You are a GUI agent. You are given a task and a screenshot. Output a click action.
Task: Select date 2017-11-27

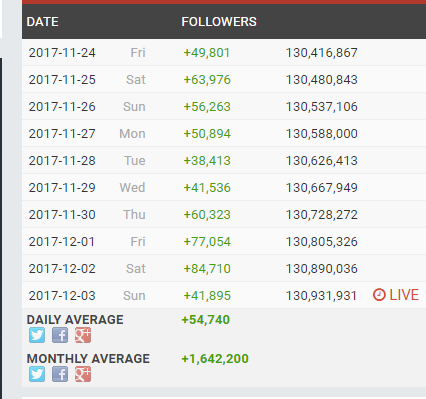(62, 134)
